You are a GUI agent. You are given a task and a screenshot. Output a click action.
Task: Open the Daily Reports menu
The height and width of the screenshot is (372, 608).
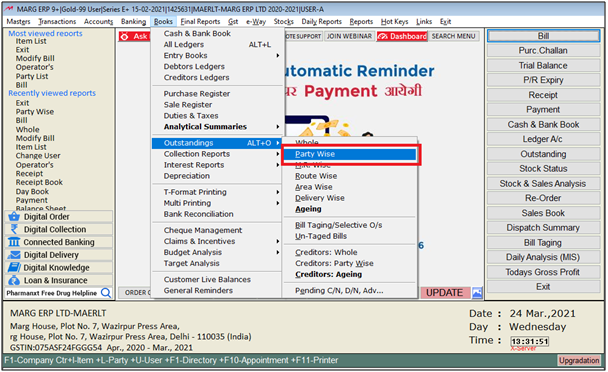(x=321, y=22)
